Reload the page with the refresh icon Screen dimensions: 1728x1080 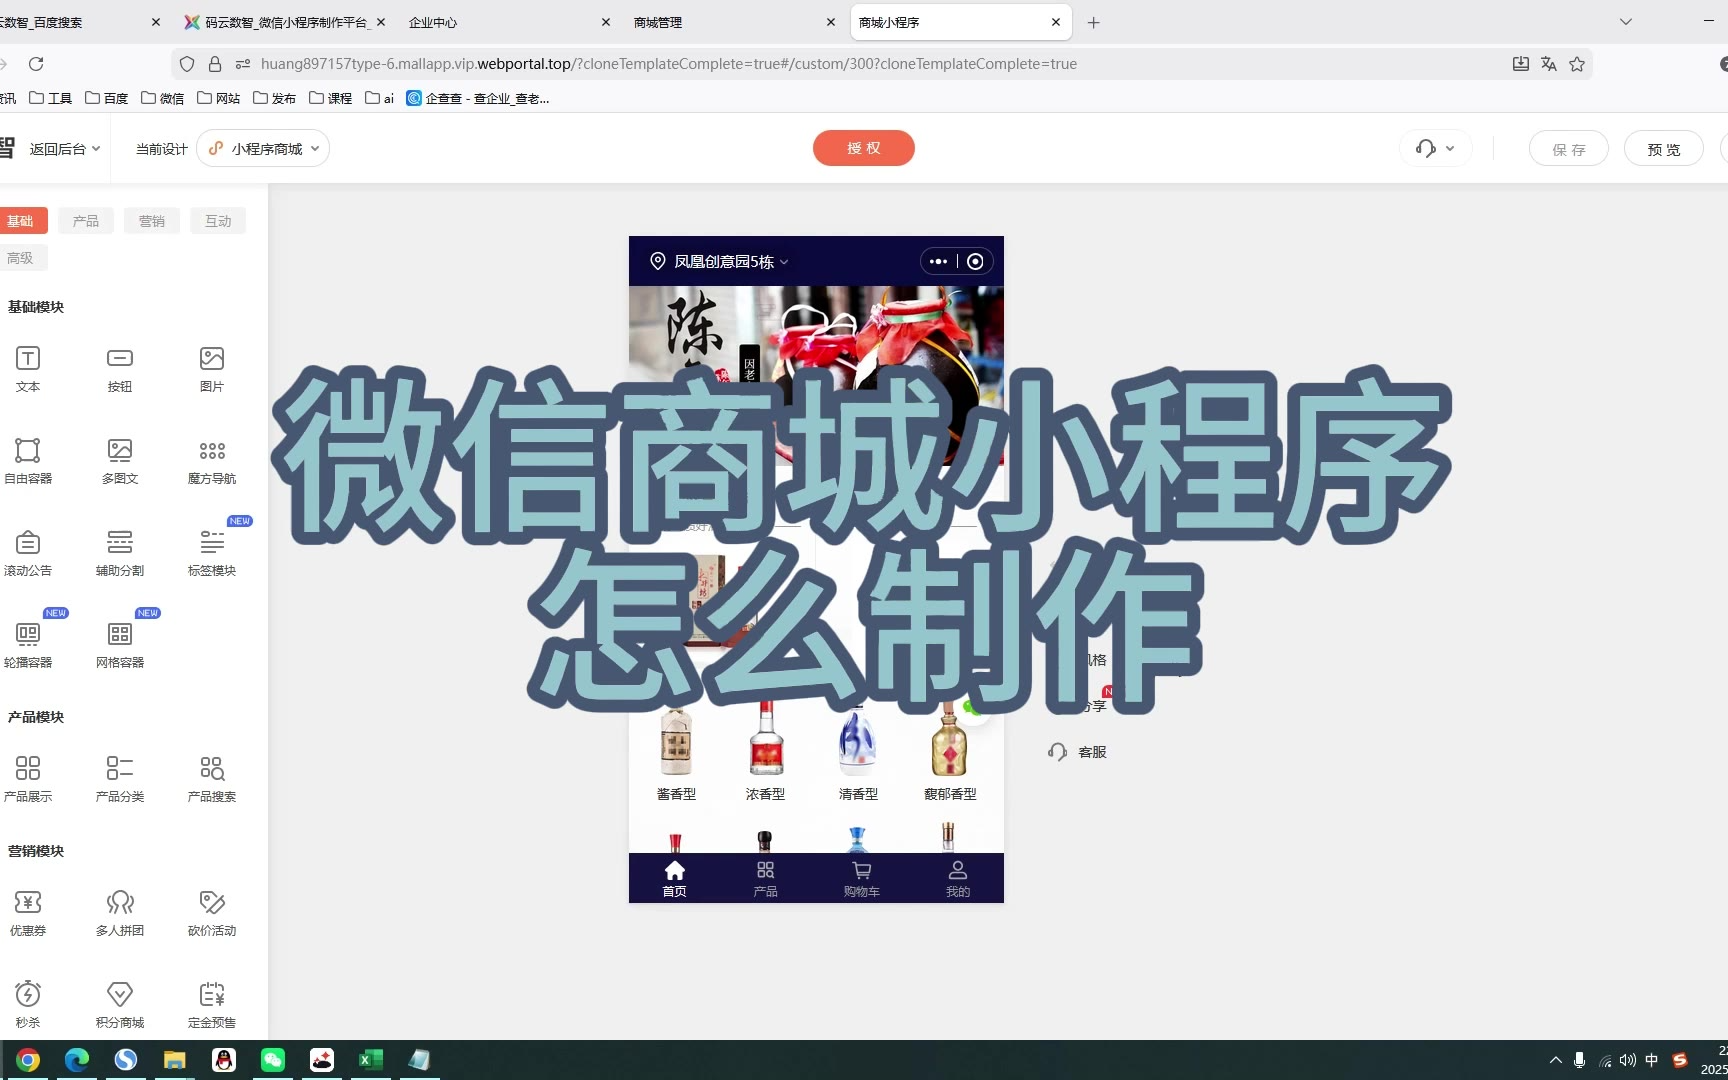pyautogui.click(x=36, y=64)
